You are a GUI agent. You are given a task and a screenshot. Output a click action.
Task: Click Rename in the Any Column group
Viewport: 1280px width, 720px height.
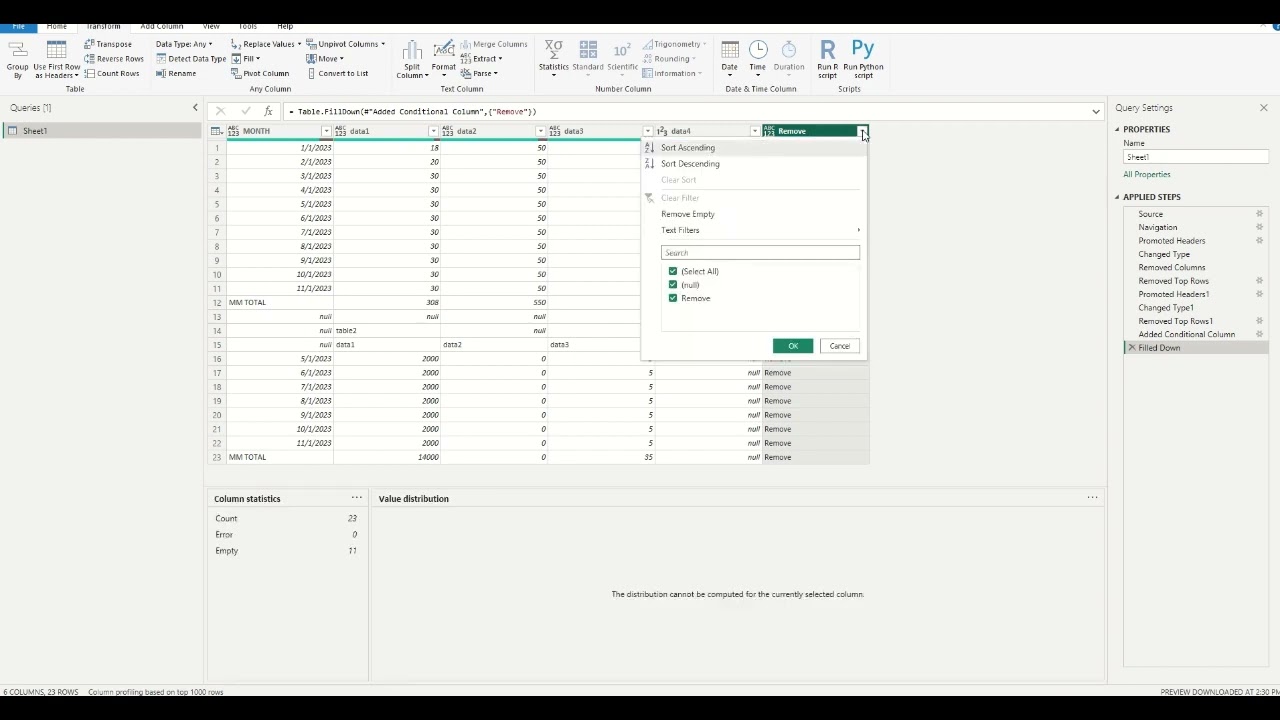[176, 73]
